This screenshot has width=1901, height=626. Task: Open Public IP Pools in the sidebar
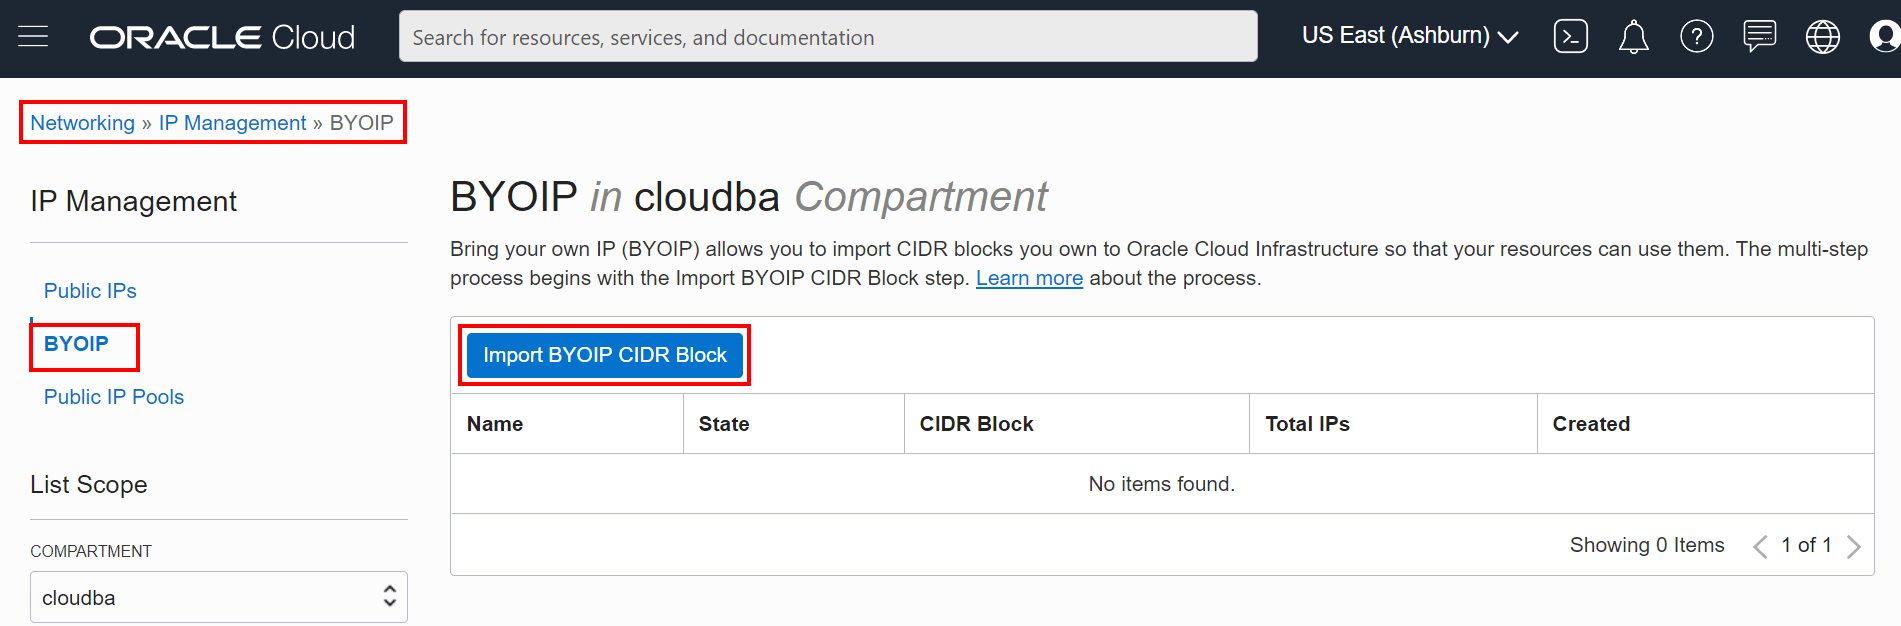pos(114,397)
